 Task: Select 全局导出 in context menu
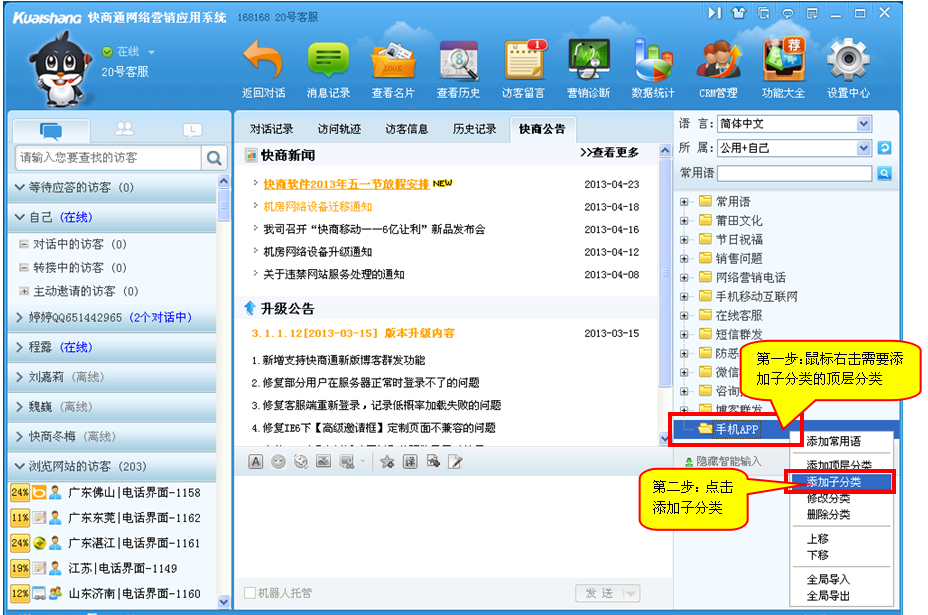coord(828,596)
